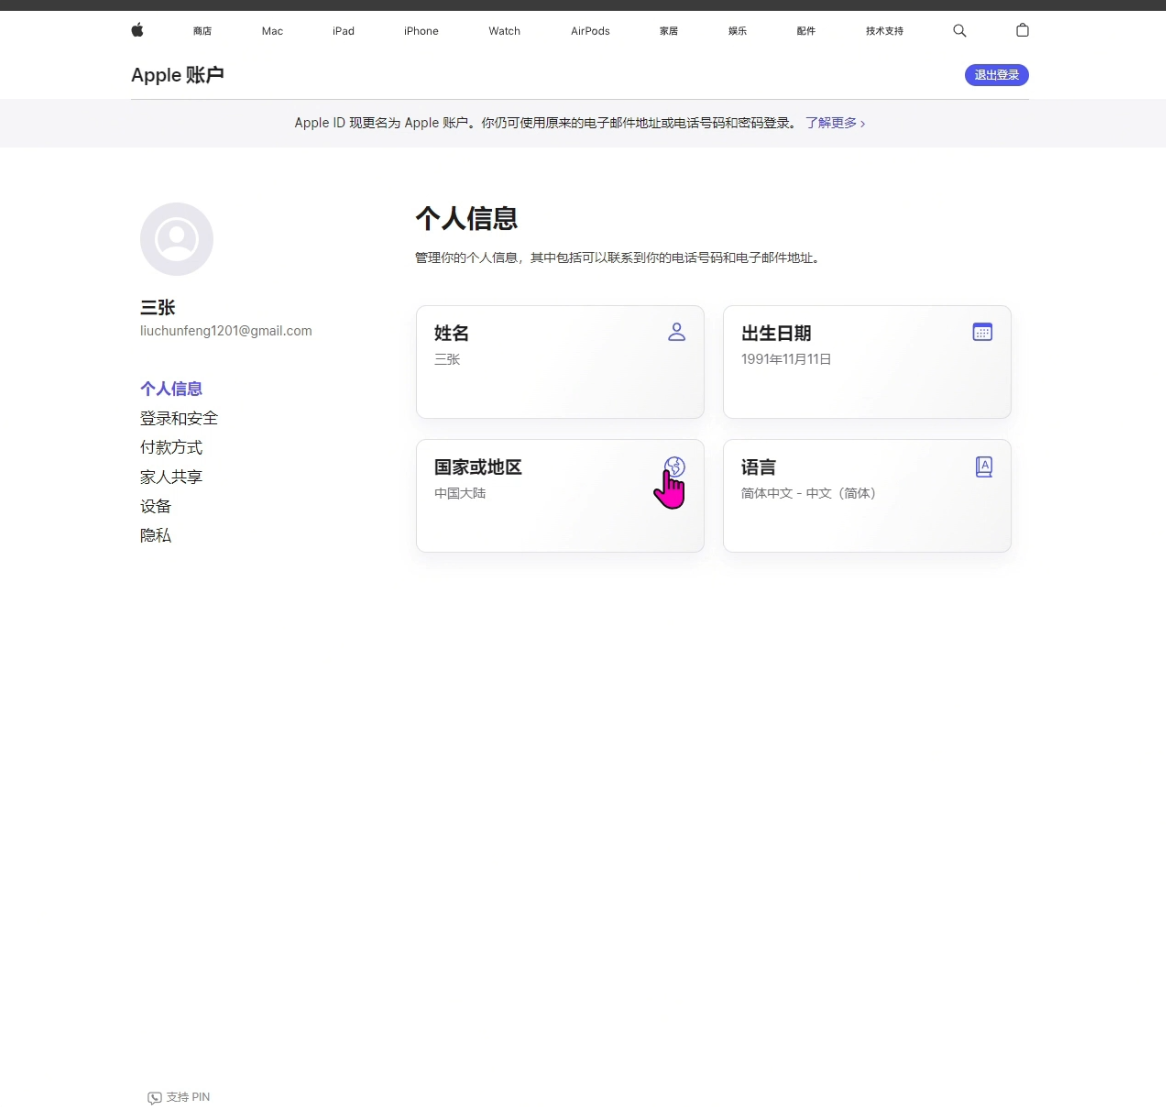The width and height of the screenshot is (1166, 1107).
Task: Open the iPhone nav menu
Action: [421, 31]
